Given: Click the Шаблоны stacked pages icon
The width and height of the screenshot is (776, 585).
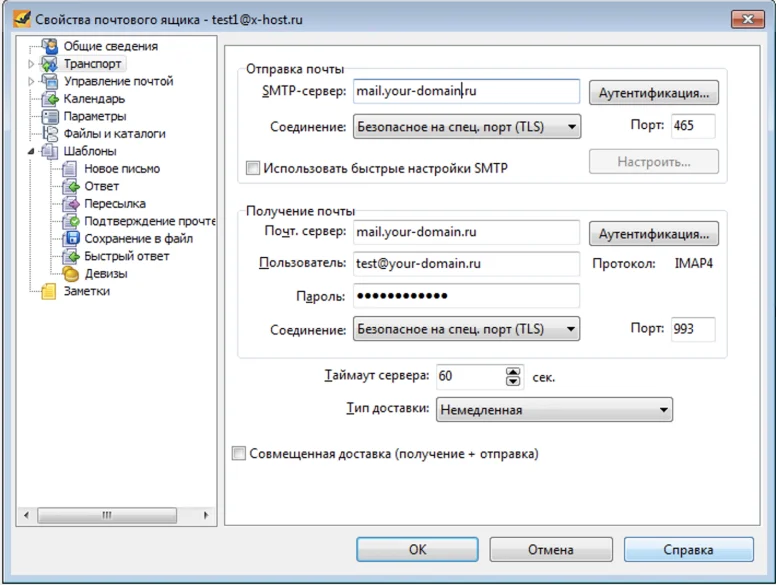Looking at the screenshot, I should pos(49,151).
